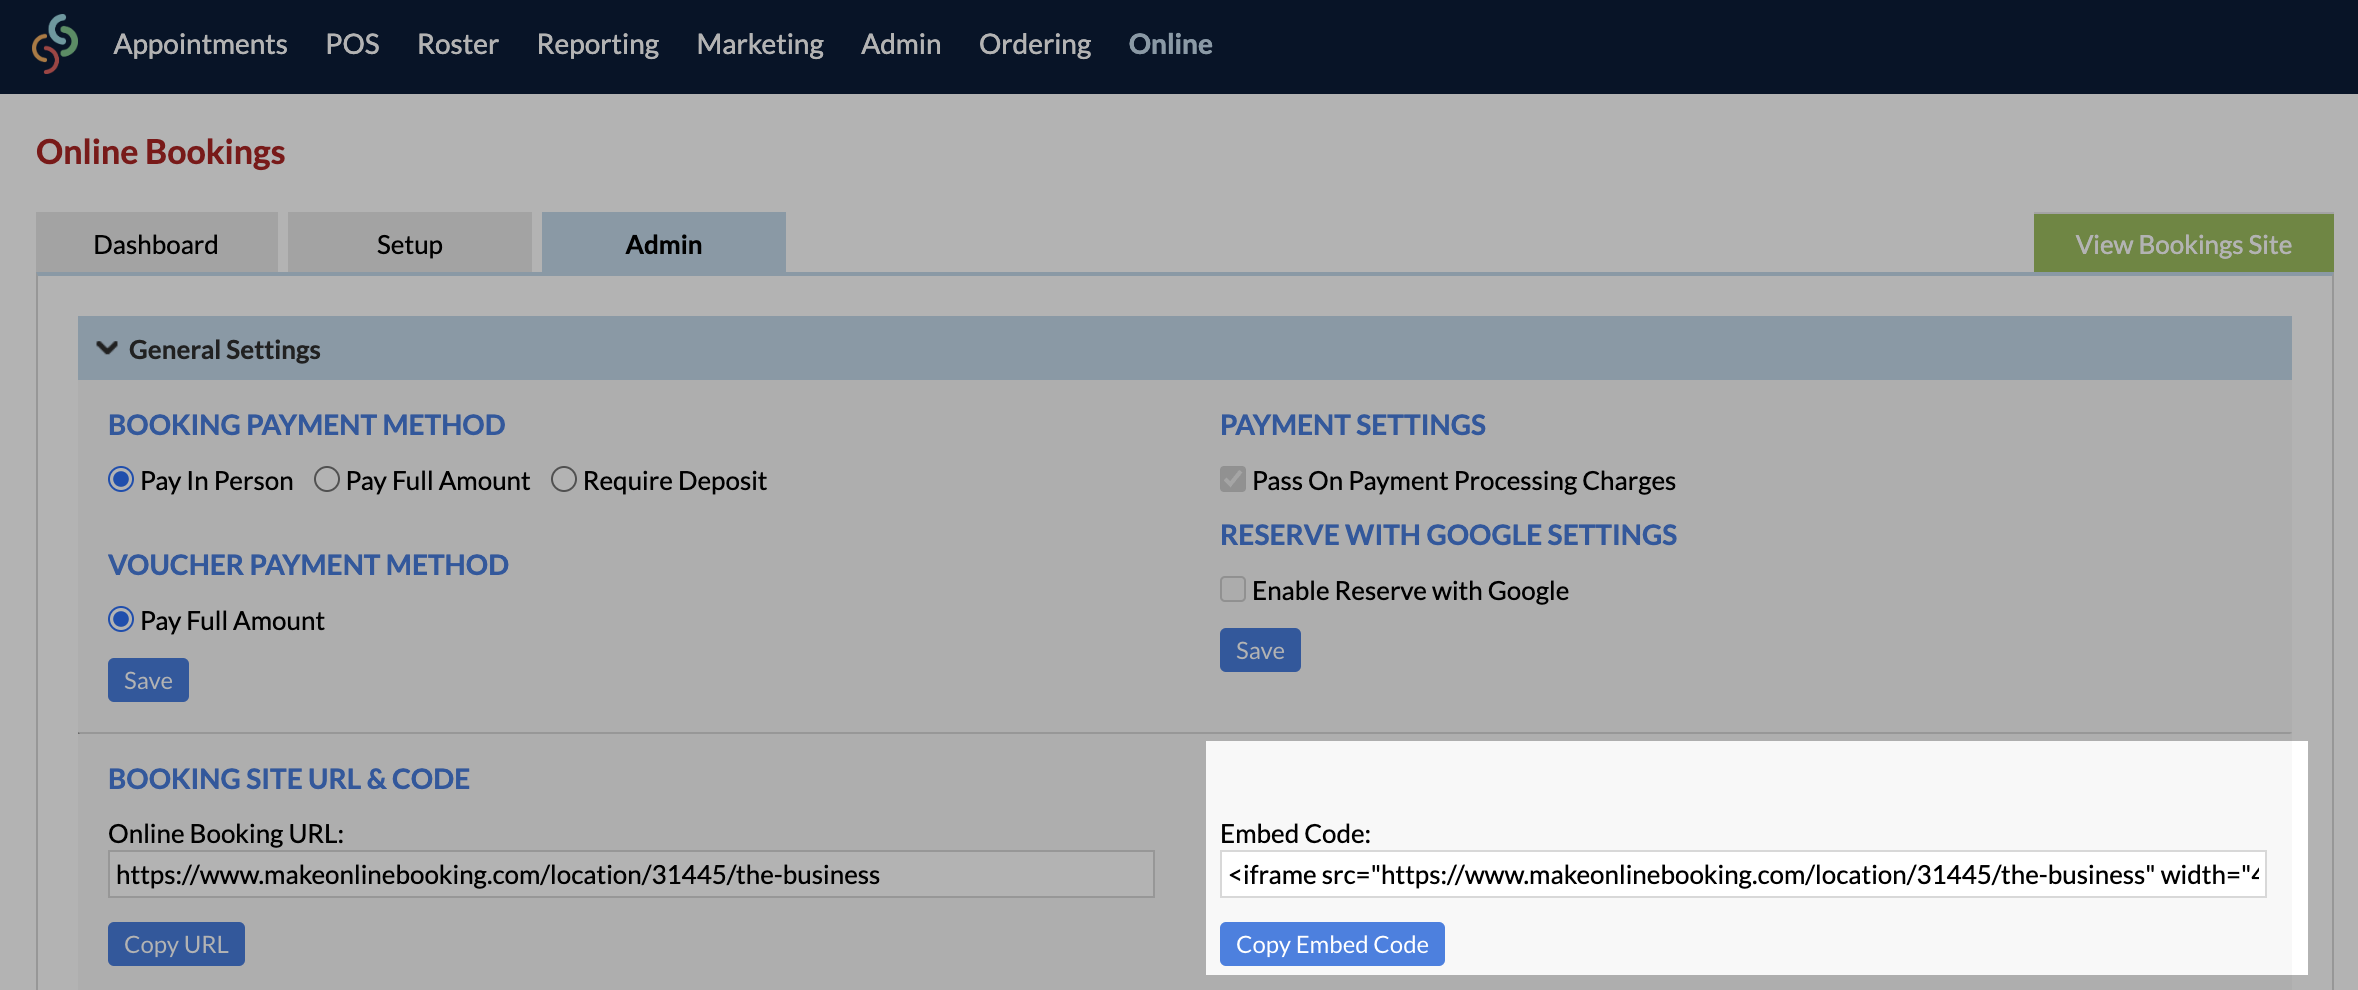Select Pay In Person radio button

(x=121, y=480)
